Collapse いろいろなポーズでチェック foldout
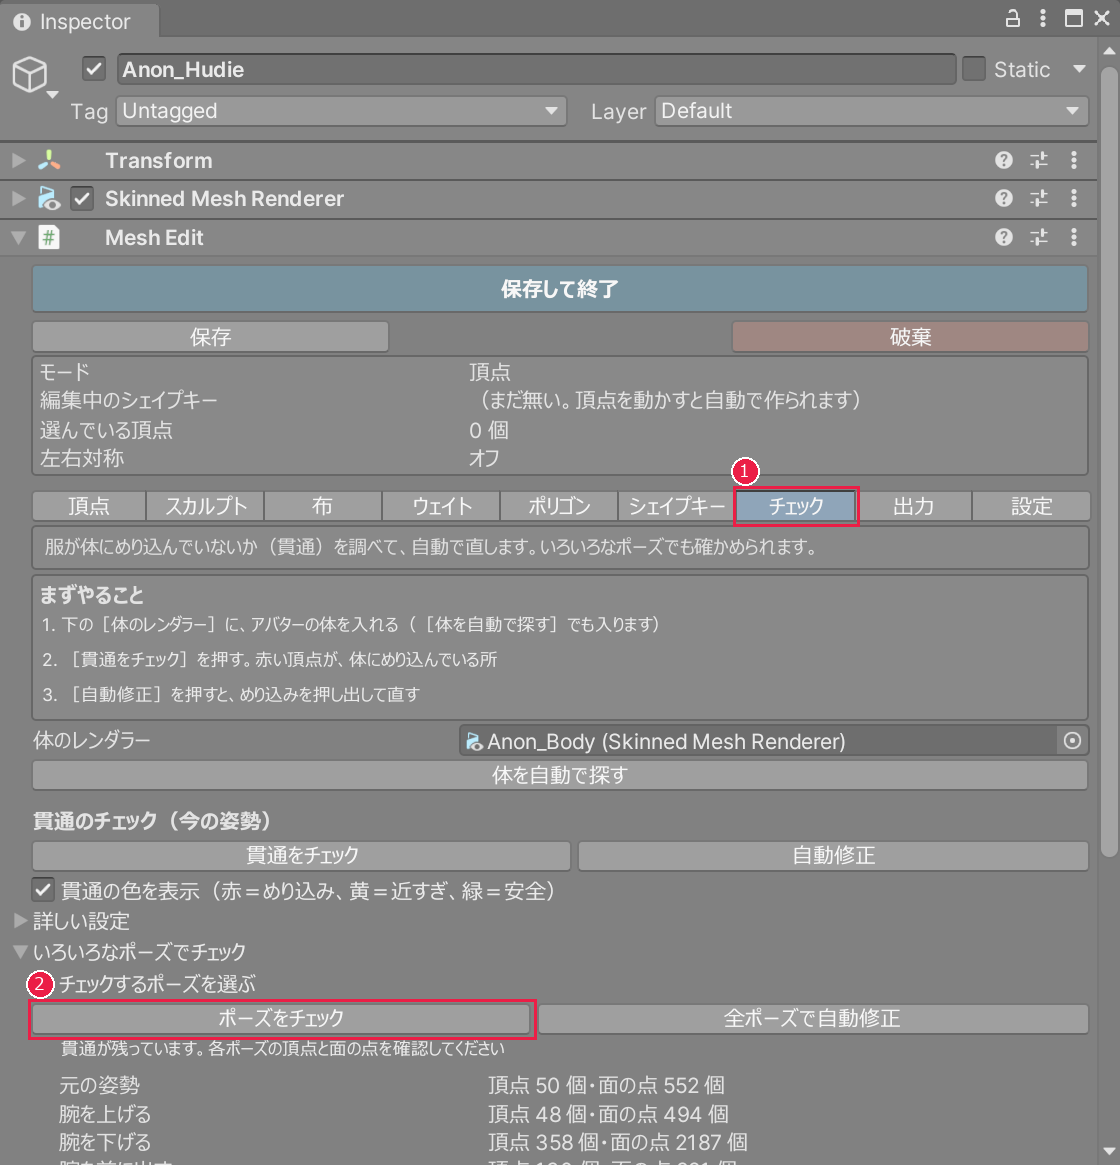 [x=20, y=951]
